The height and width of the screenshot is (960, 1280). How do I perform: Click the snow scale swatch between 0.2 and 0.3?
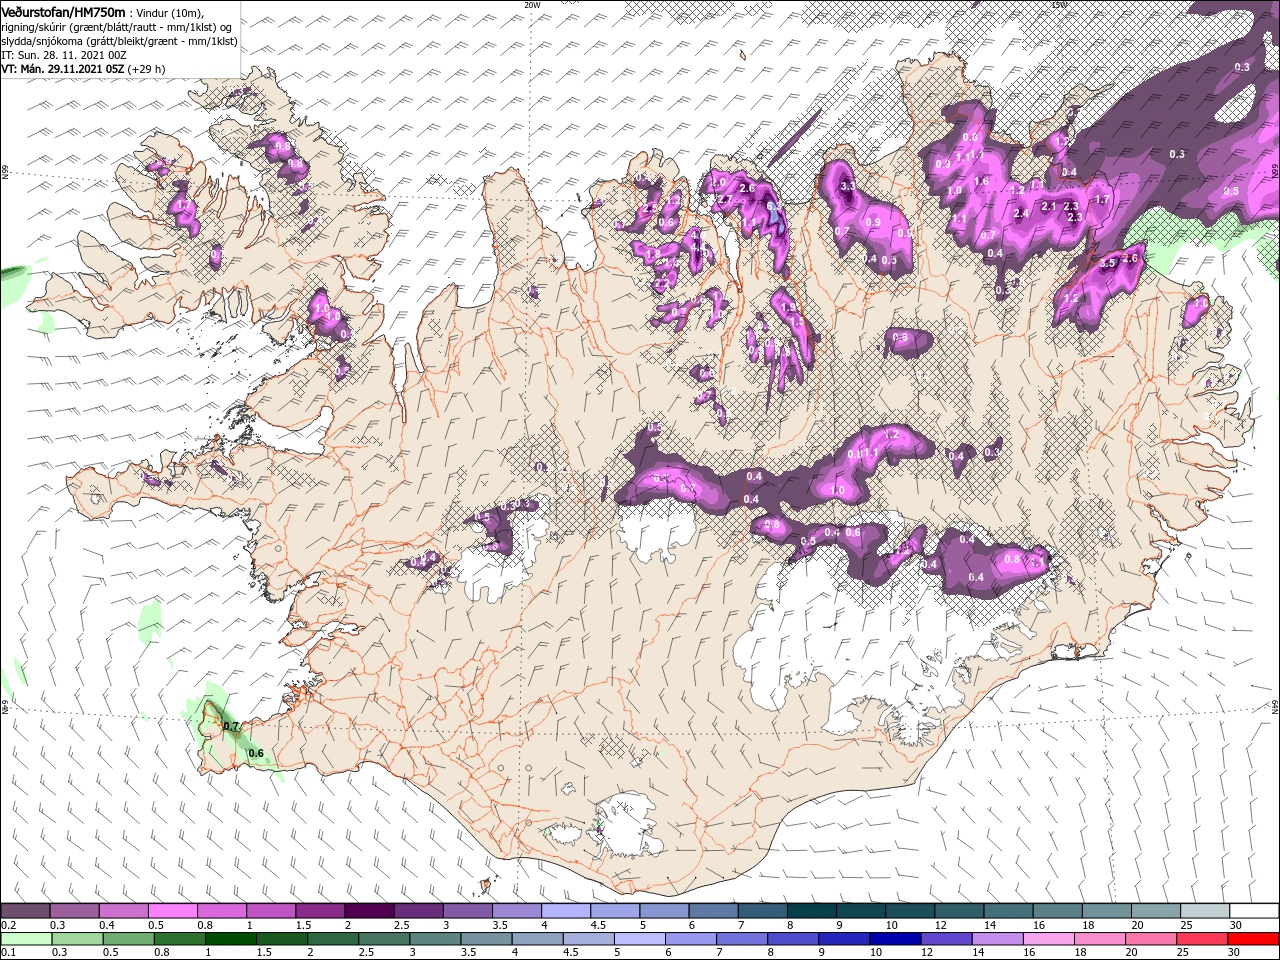pyautogui.click(x=25, y=911)
